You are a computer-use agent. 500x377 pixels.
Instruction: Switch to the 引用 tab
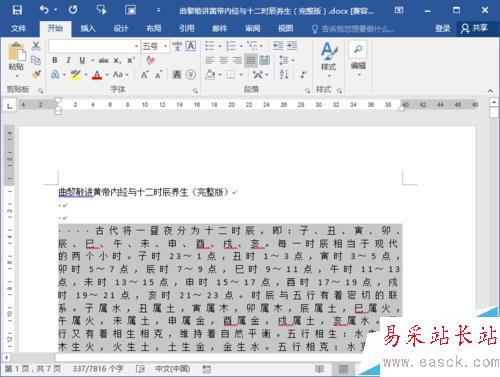(x=187, y=28)
